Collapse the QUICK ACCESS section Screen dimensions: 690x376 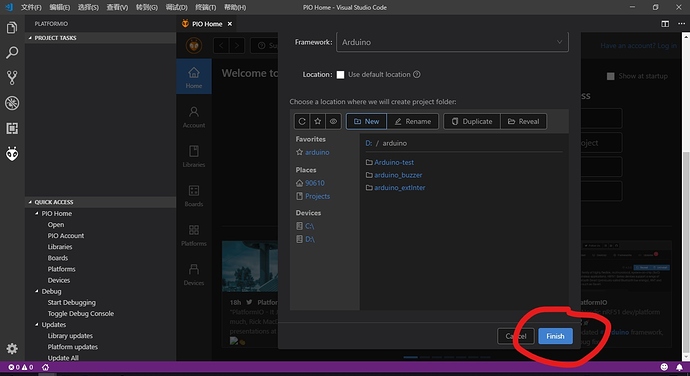100,202
